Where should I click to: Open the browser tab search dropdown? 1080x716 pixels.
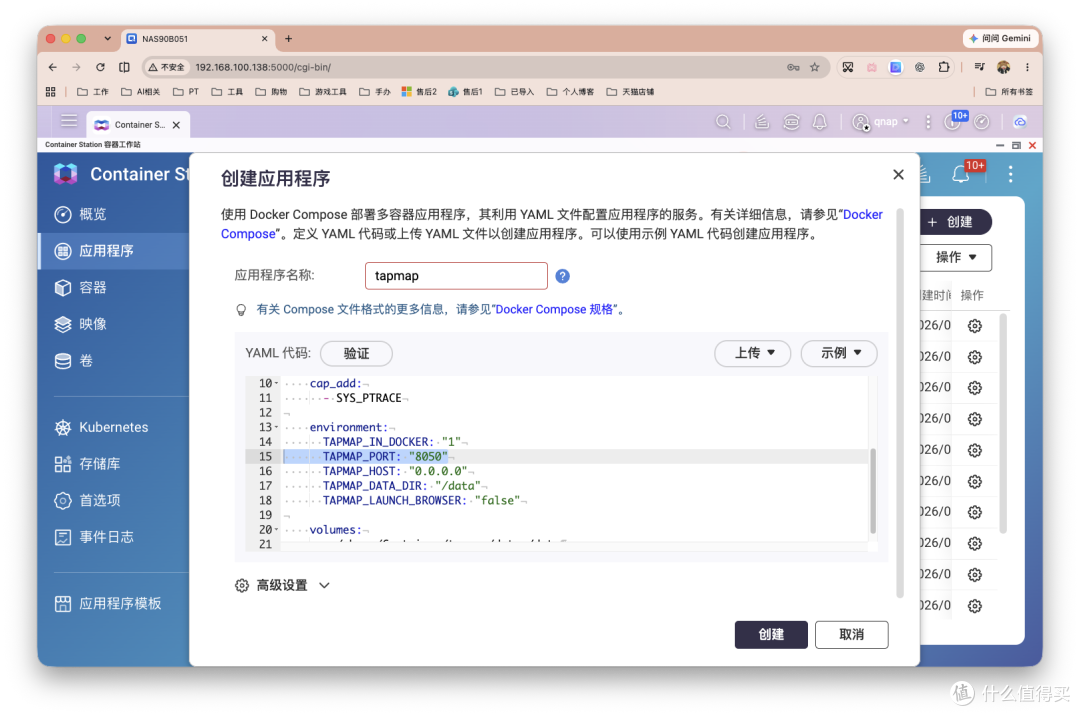point(107,39)
